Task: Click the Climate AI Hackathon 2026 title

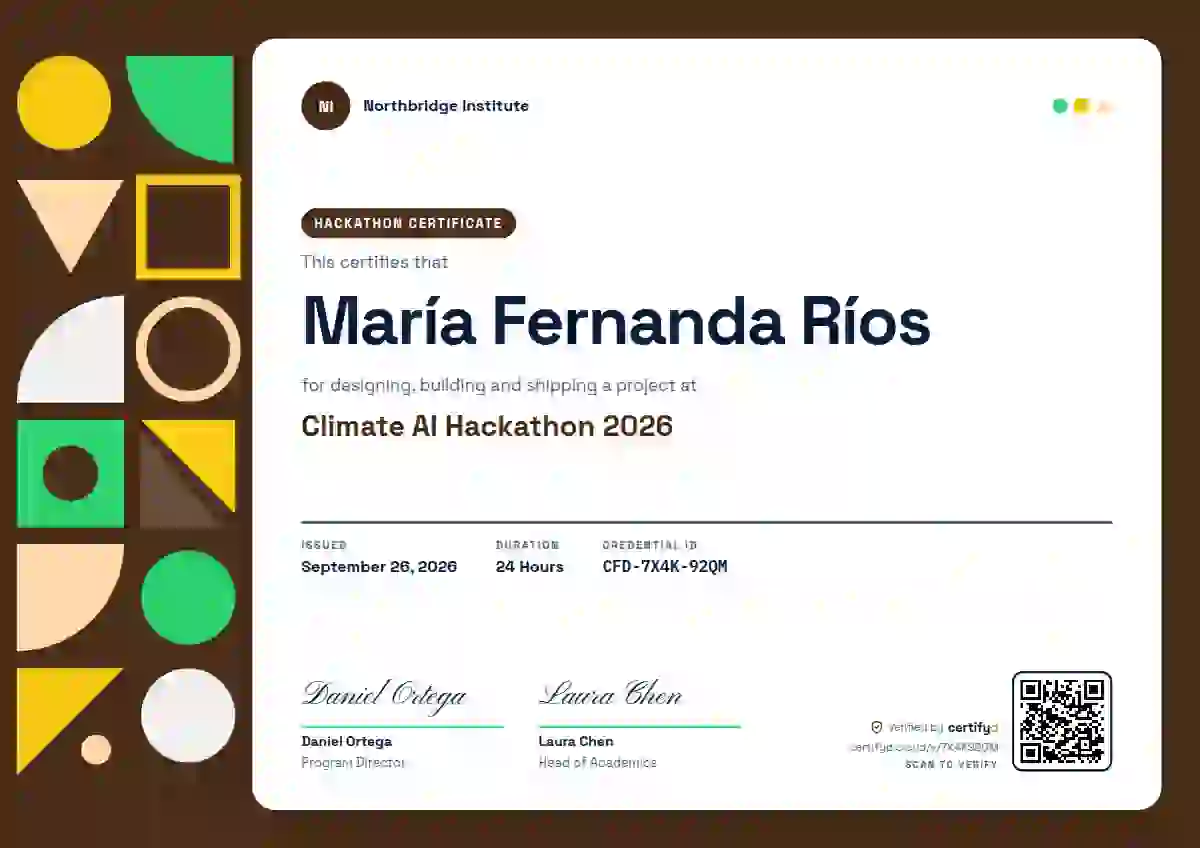Action: coord(487,426)
